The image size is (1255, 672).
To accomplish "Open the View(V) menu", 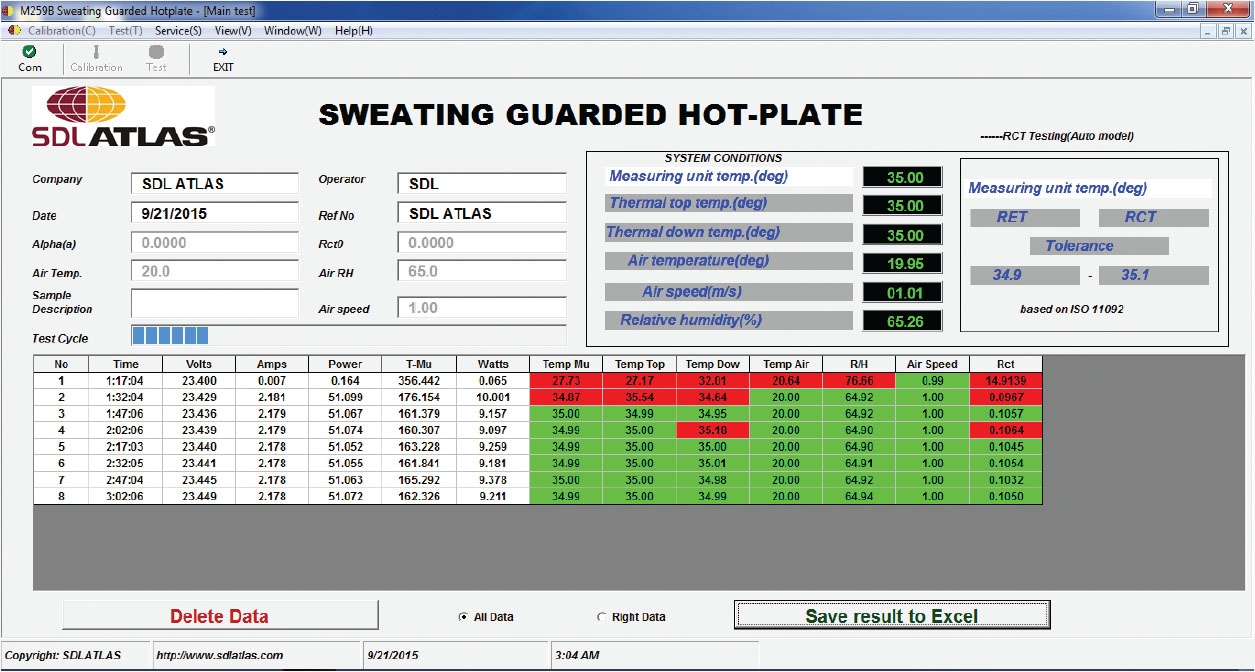I will (x=233, y=30).
